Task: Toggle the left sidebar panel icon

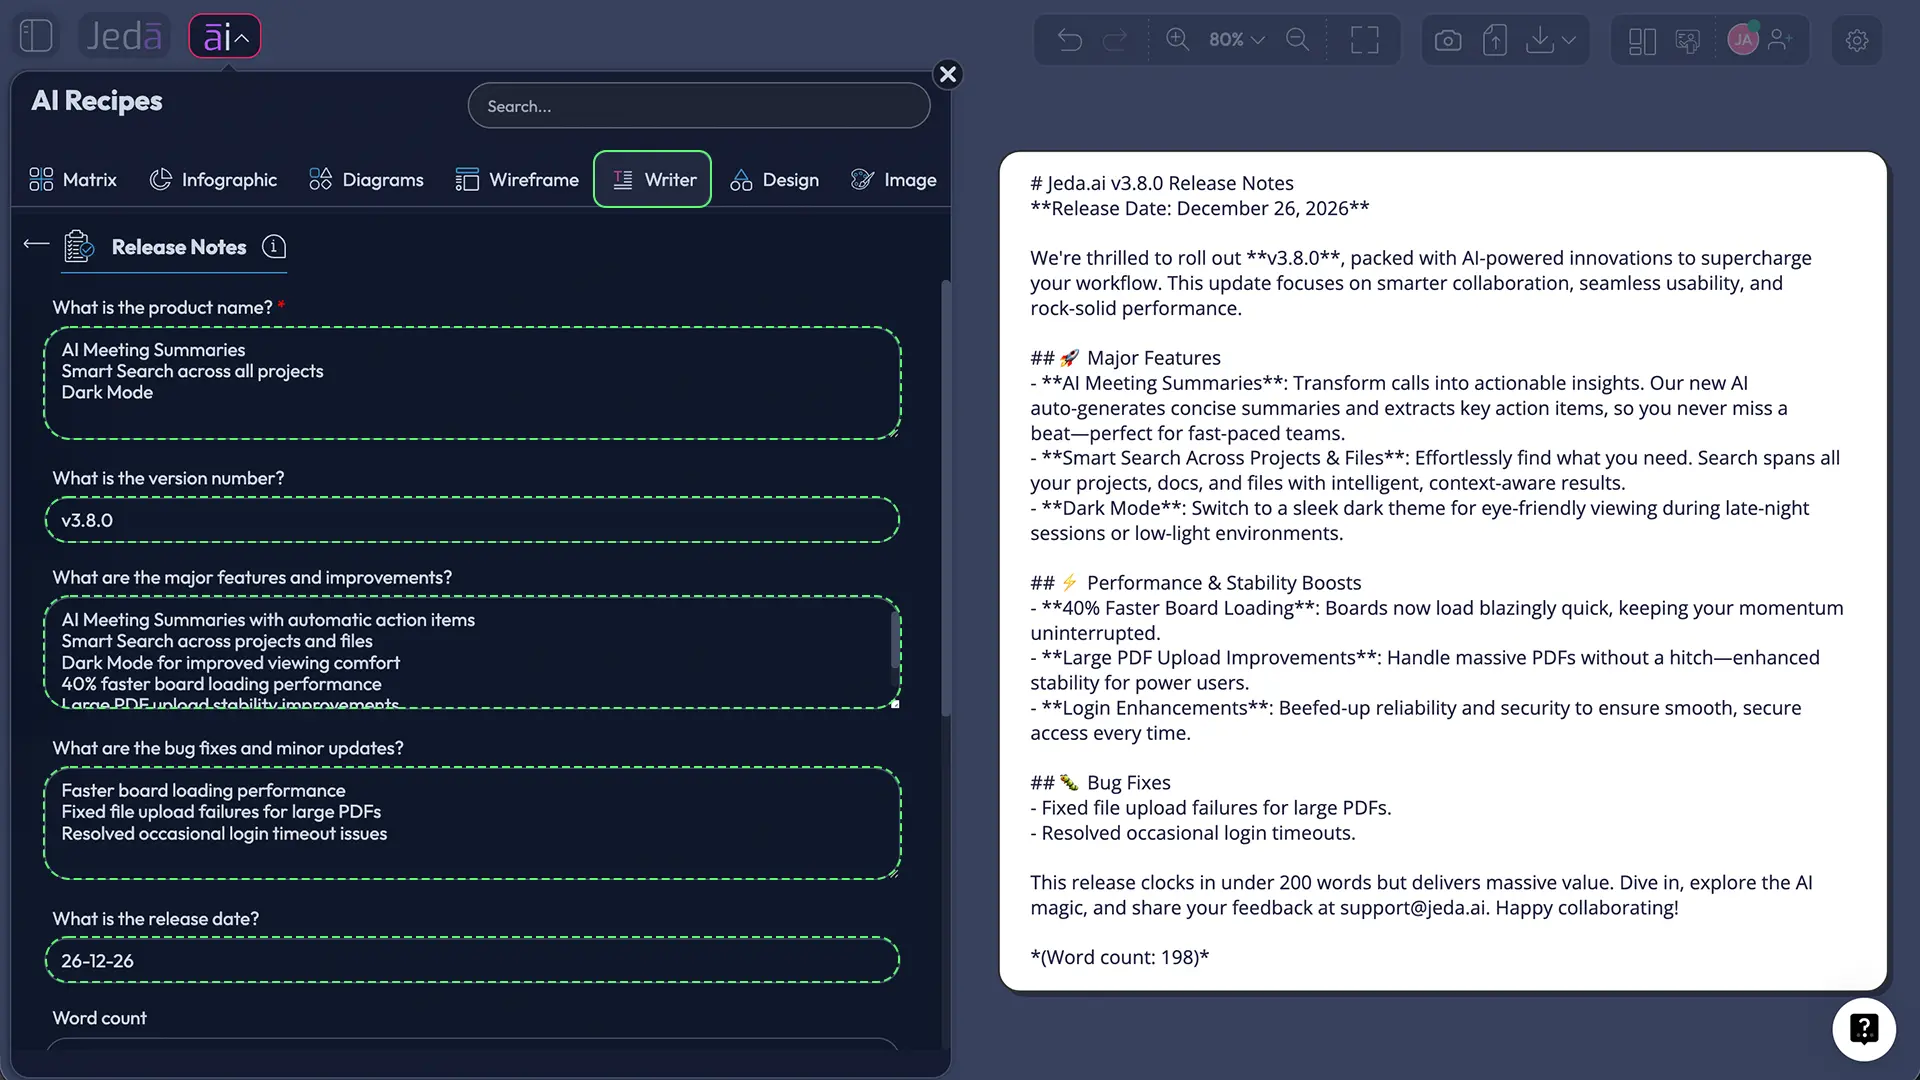Action: [x=36, y=36]
